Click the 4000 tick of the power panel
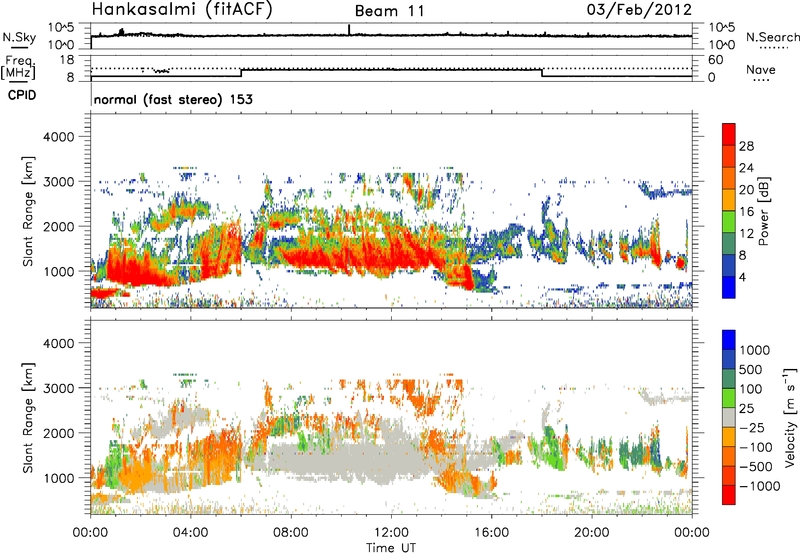Screen dimensions: 800x554 pos(61,137)
